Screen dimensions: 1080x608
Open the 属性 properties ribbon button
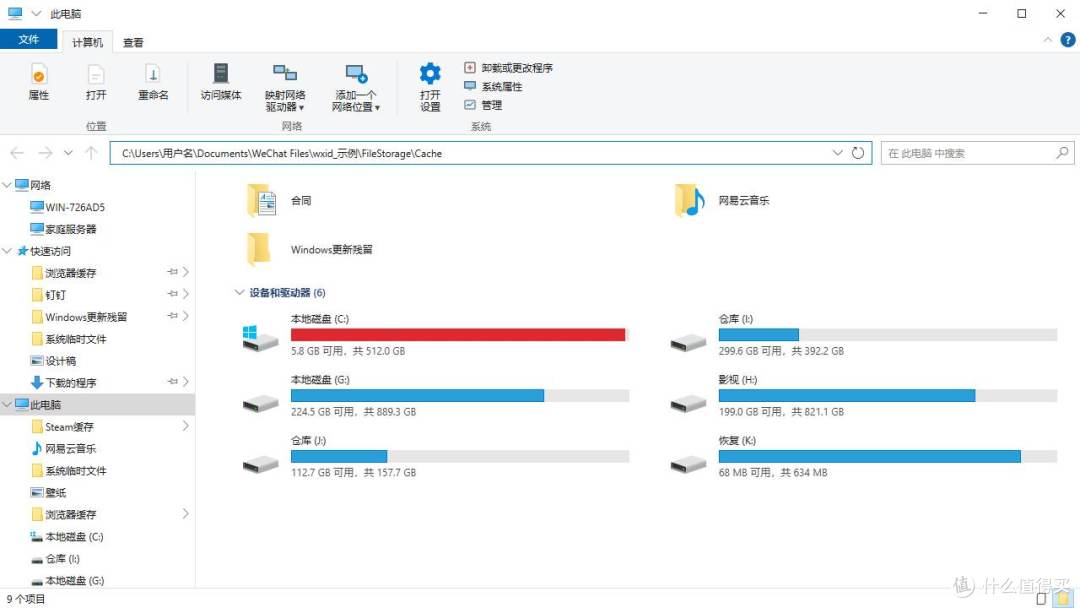pyautogui.click(x=39, y=82)
